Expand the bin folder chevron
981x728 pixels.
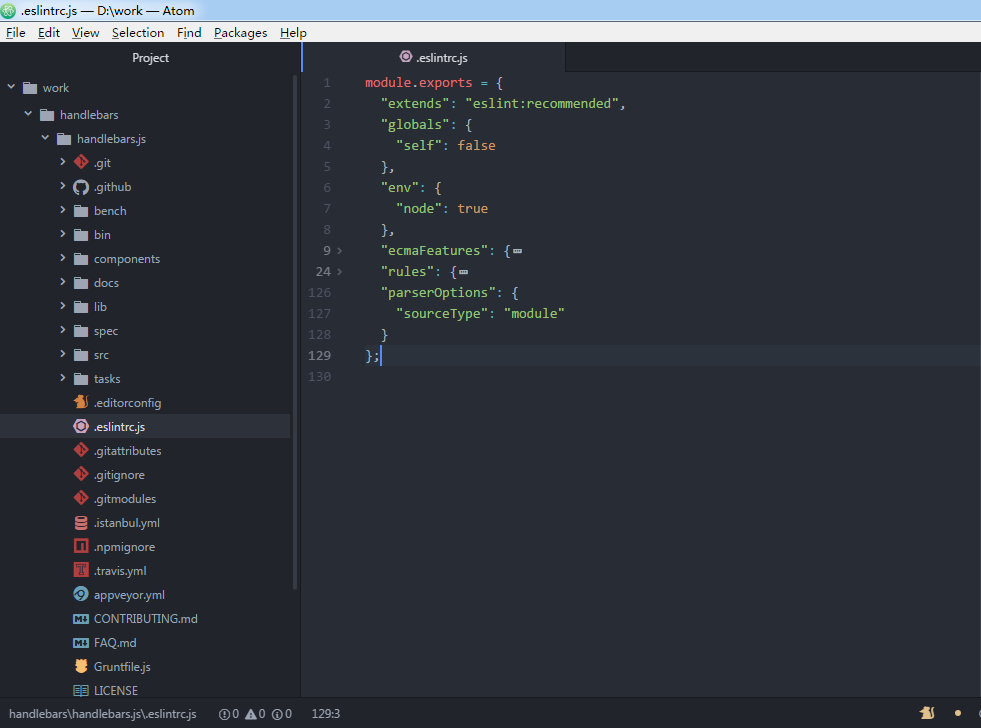[63, 234]
